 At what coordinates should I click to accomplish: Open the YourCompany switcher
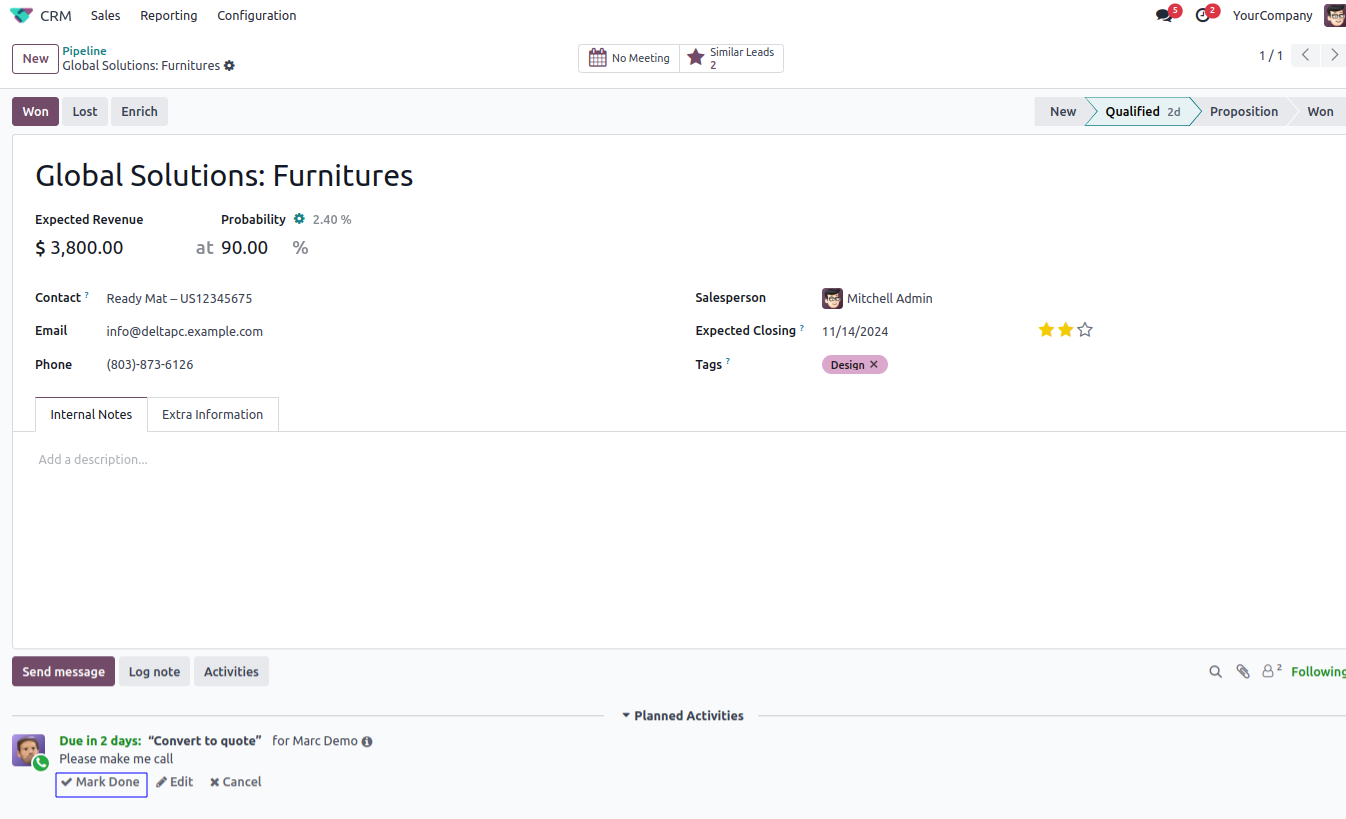(1272, 16)
